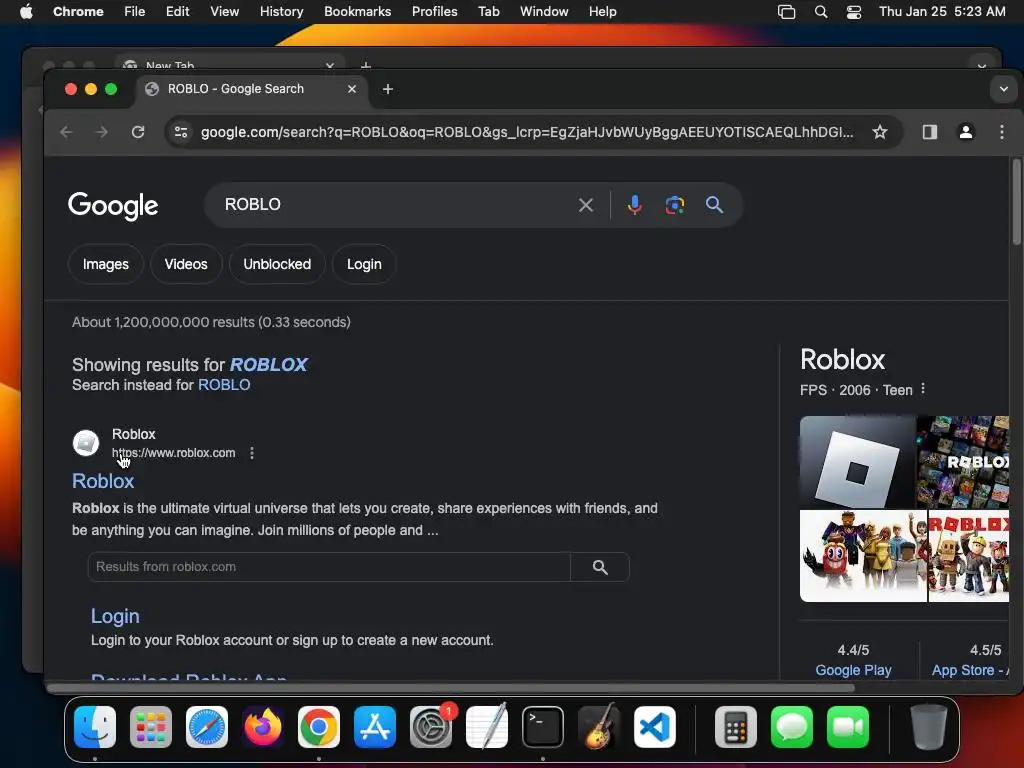
Task: Open more options for roblox.com result
Action: tap(252, 453)
